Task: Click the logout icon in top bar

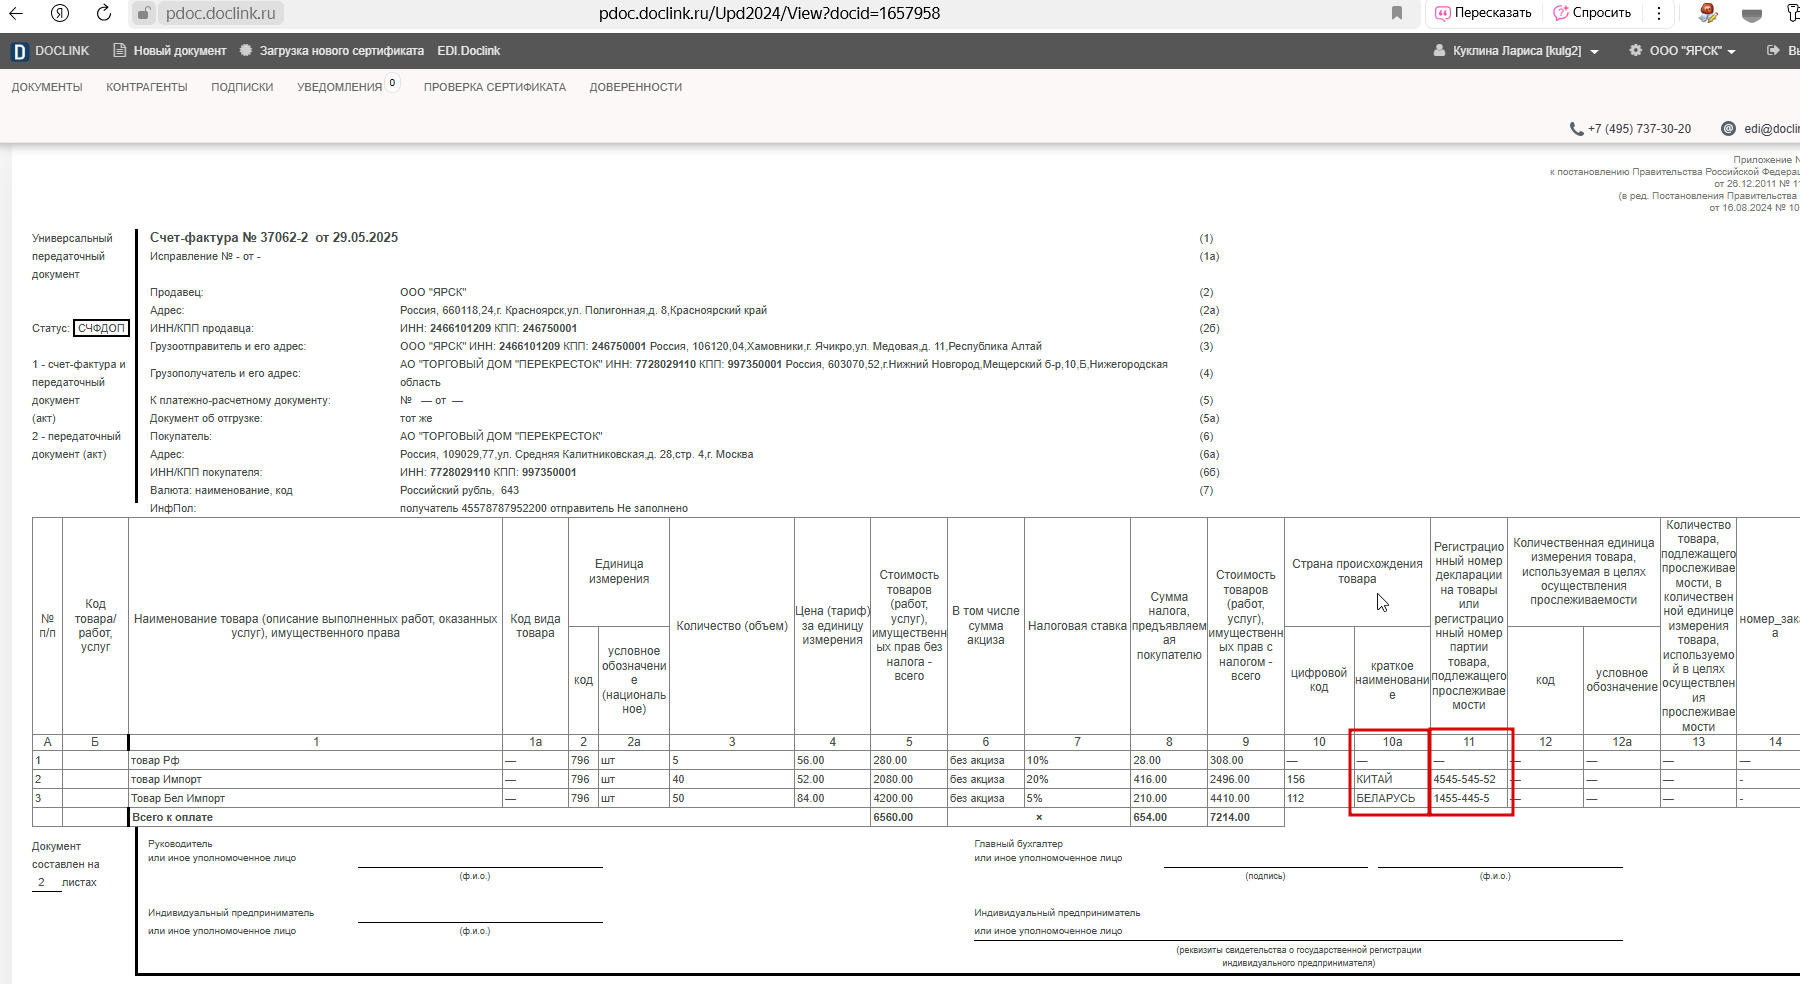Action: click(x=1773, y=50)
